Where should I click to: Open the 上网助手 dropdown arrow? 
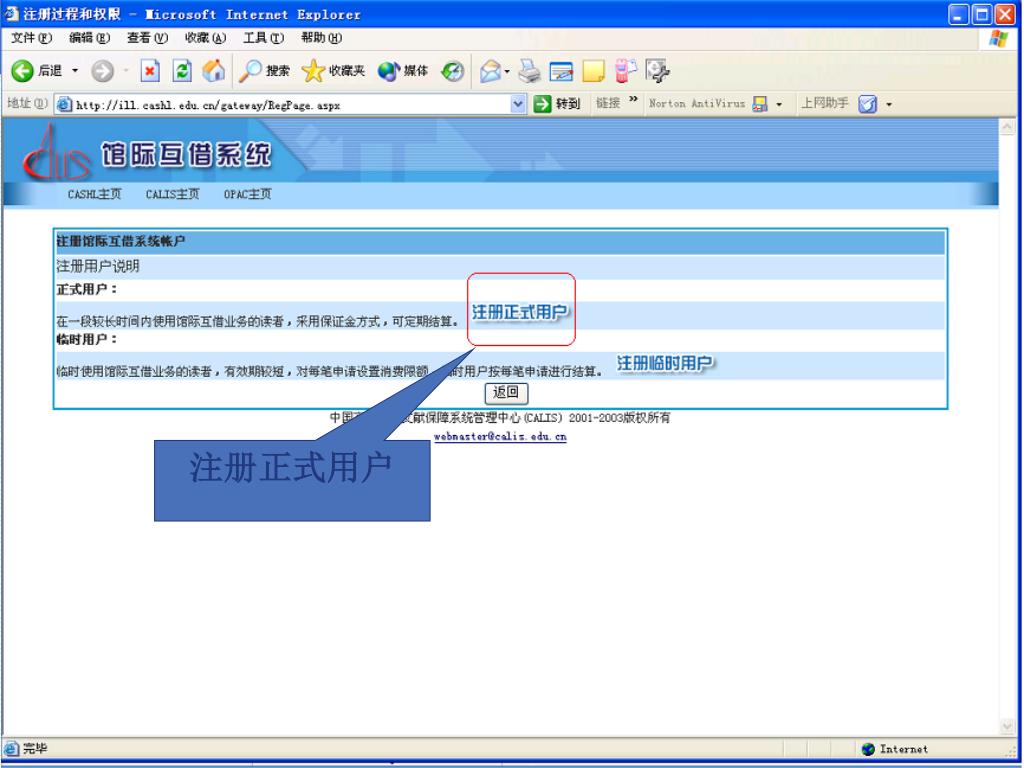889,104
